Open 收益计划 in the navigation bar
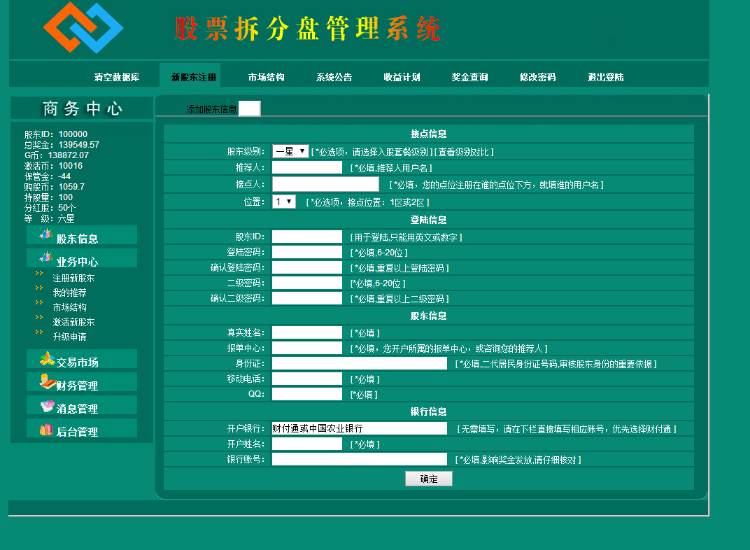Screen dimensions: 750x550 pyautogui.click(x=402, y=77)
